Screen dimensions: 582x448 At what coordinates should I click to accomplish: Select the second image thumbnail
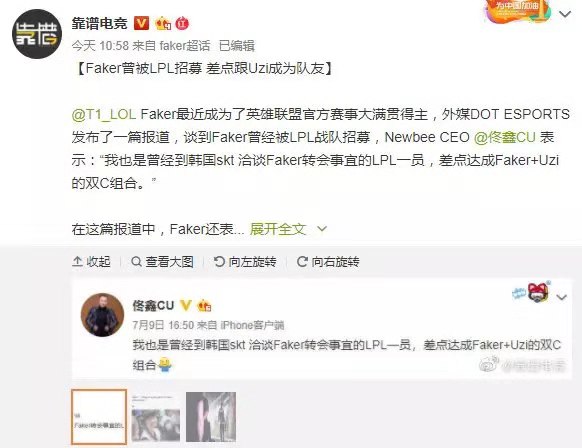(x=156, y=418)
